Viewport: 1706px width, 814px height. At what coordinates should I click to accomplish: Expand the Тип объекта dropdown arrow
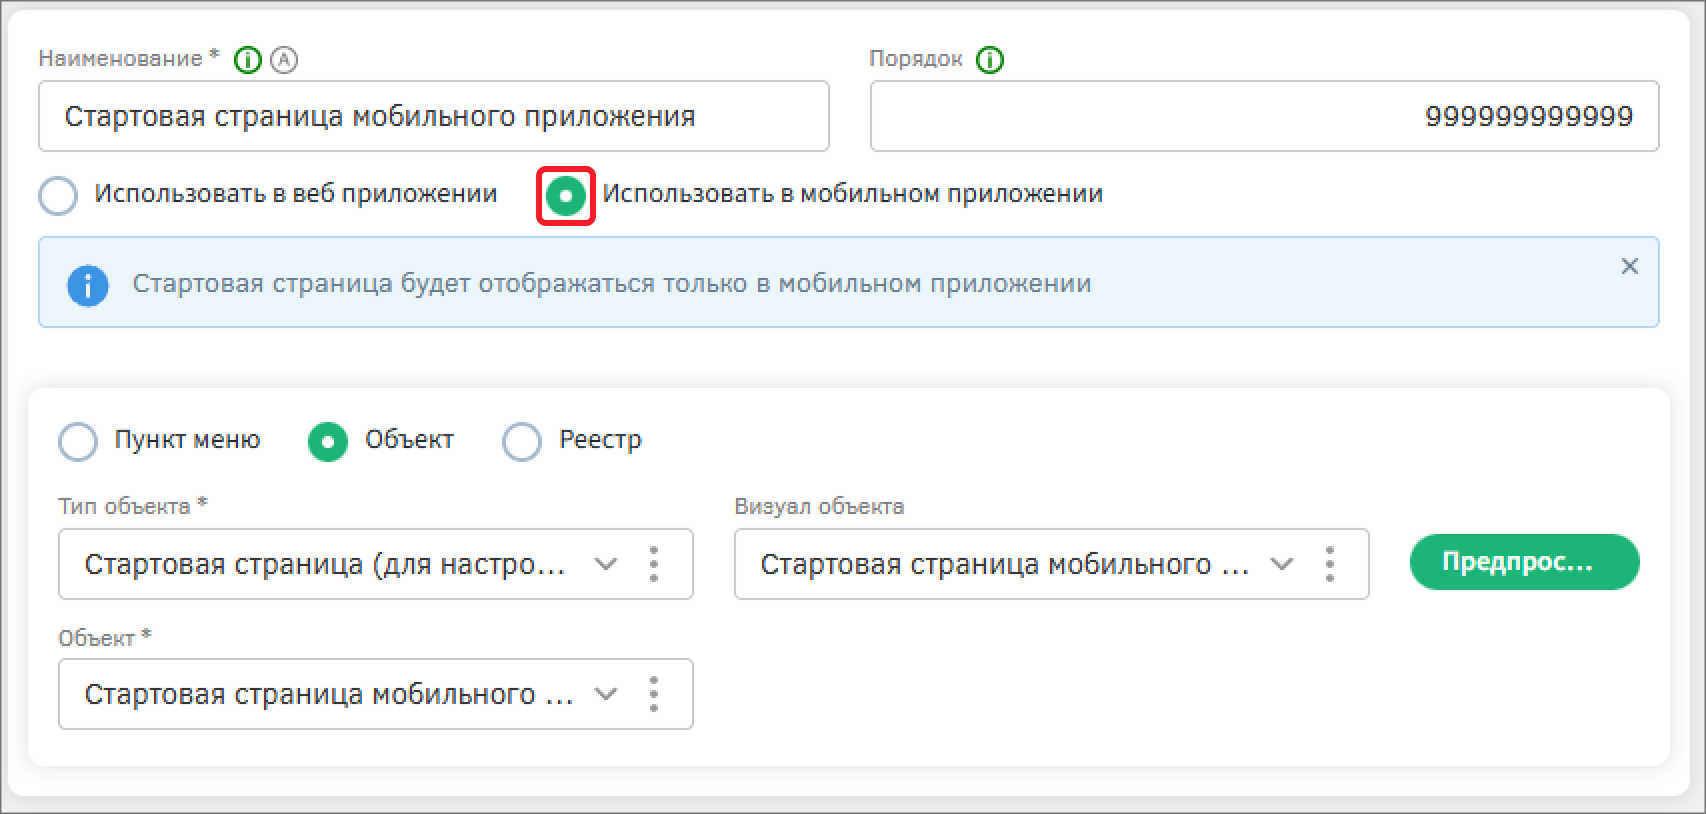(x=605, y=564)
